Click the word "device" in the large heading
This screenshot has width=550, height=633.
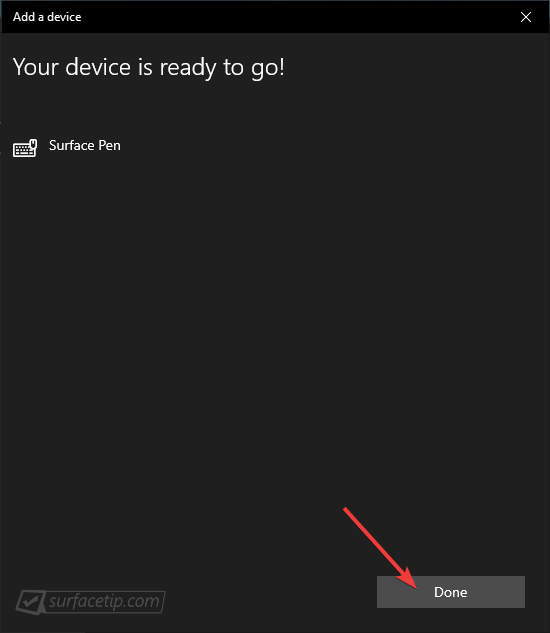click(98, 67)
